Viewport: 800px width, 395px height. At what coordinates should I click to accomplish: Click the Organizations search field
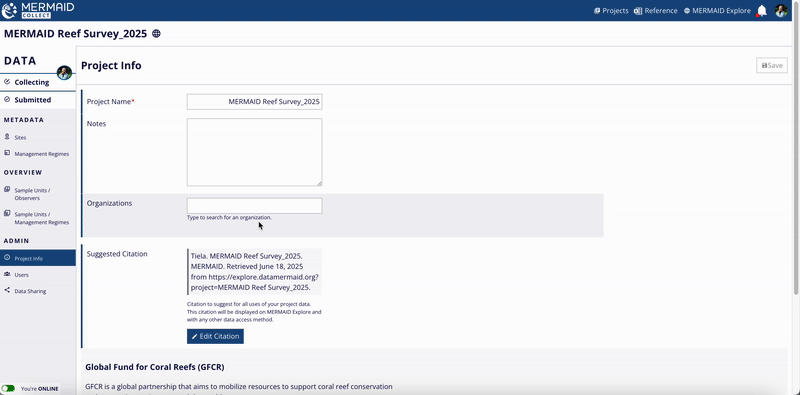254,206
